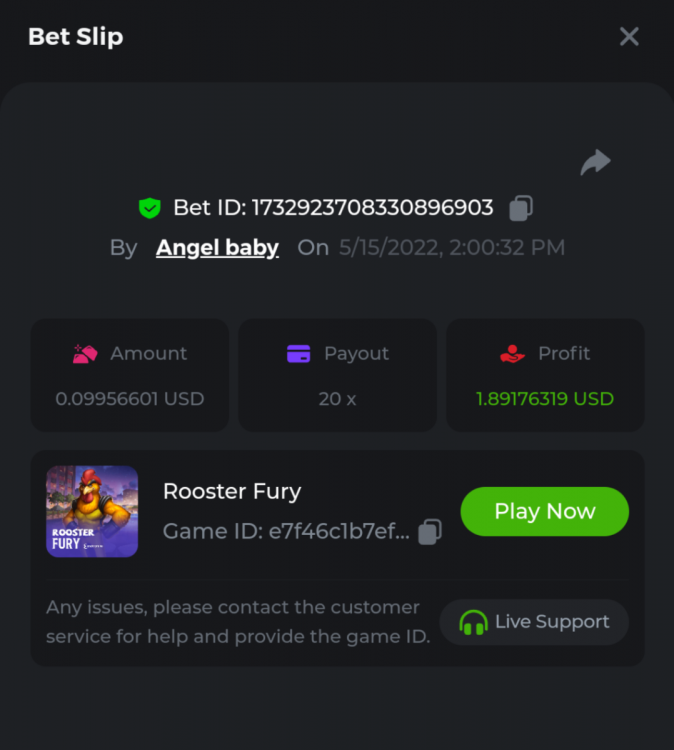674x750 pixels.
Task: Click the Amount money icon
Action: (x=84, y=354)
